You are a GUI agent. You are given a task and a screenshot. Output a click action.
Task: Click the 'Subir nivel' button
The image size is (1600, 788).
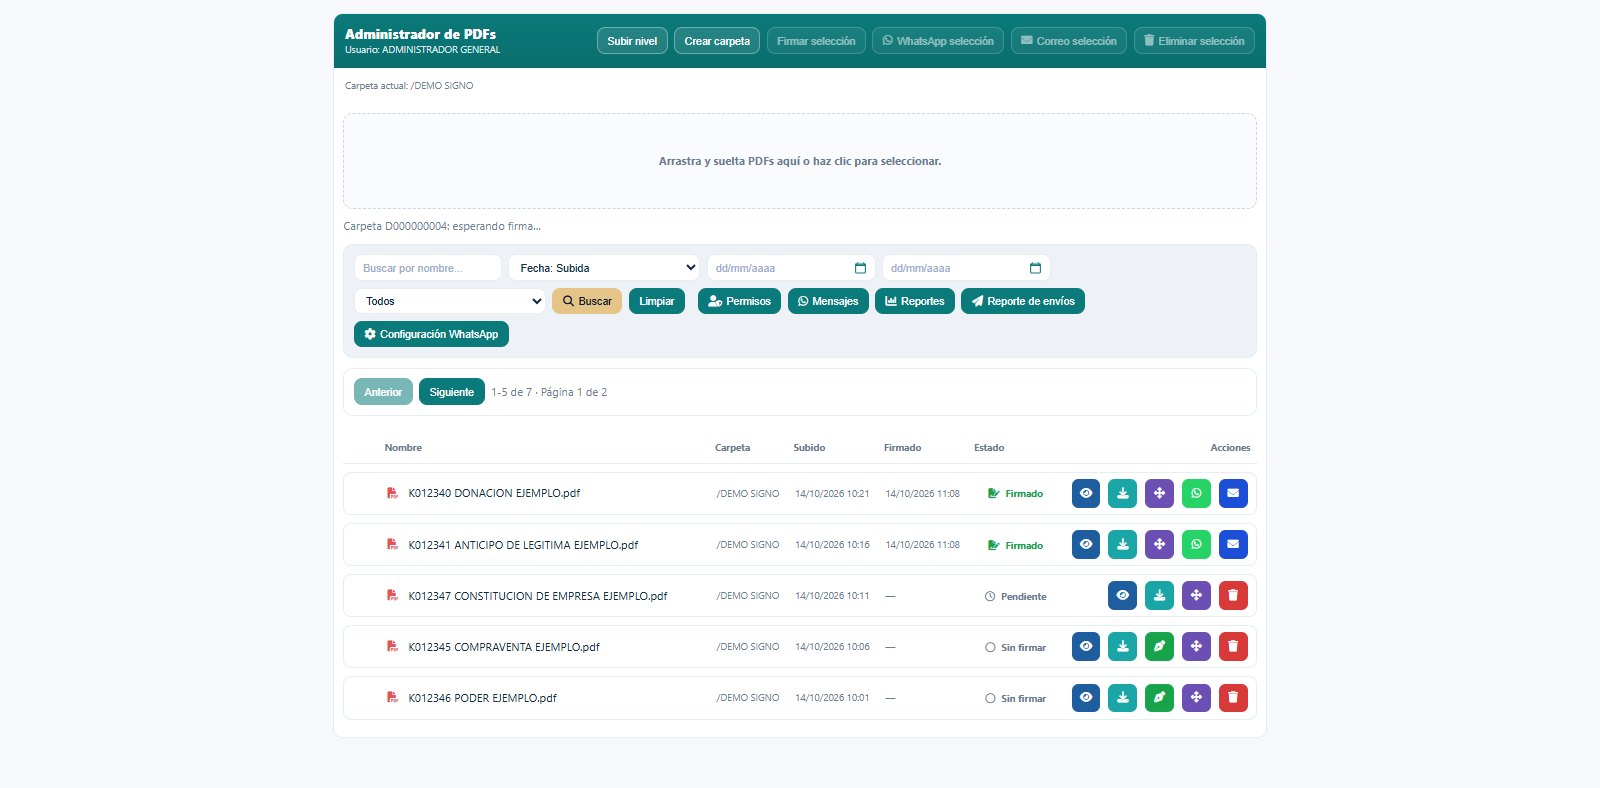[x=632, y=41]
